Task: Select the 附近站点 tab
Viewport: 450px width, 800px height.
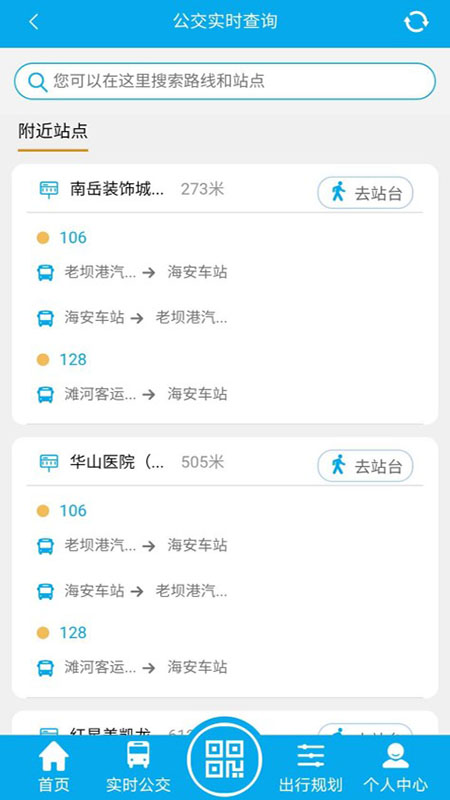Action: [x=53, y=131]
